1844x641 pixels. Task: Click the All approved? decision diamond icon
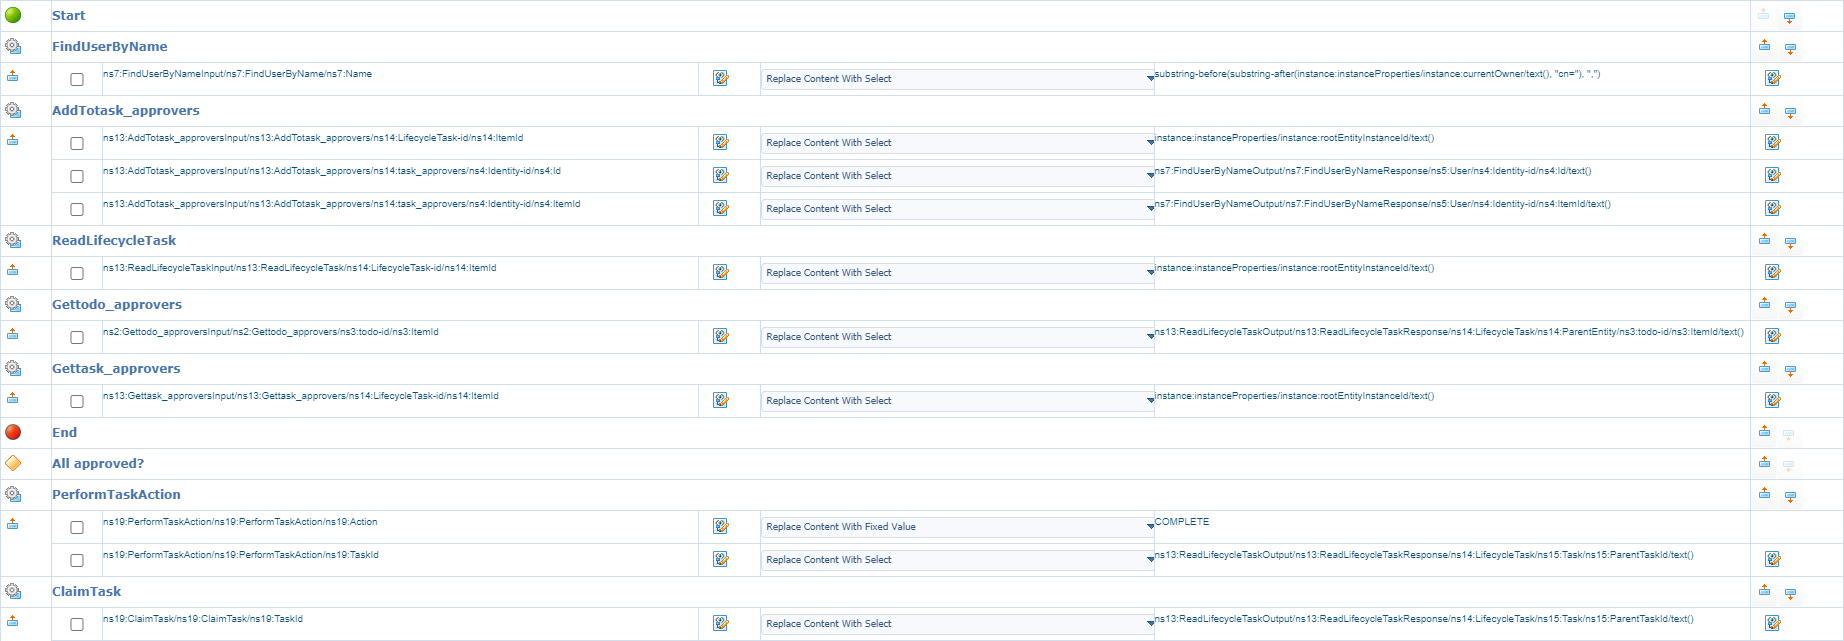[13, 463]
